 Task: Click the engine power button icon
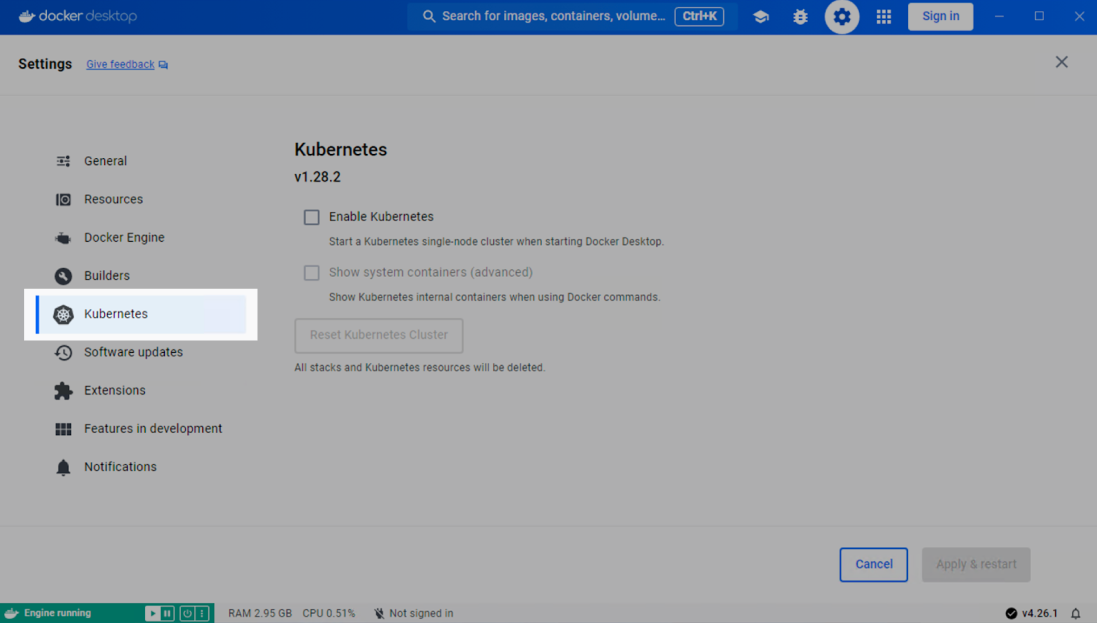click(x=186, y=613)
